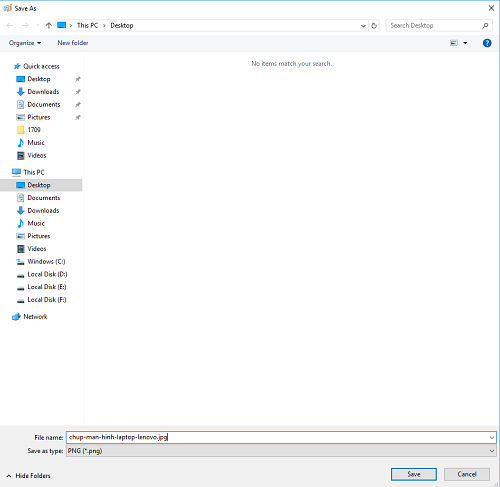Click New folder in the toolbar
Viewport: 500px width, 487px height.
pyautogui.click(x=73, y=43)
